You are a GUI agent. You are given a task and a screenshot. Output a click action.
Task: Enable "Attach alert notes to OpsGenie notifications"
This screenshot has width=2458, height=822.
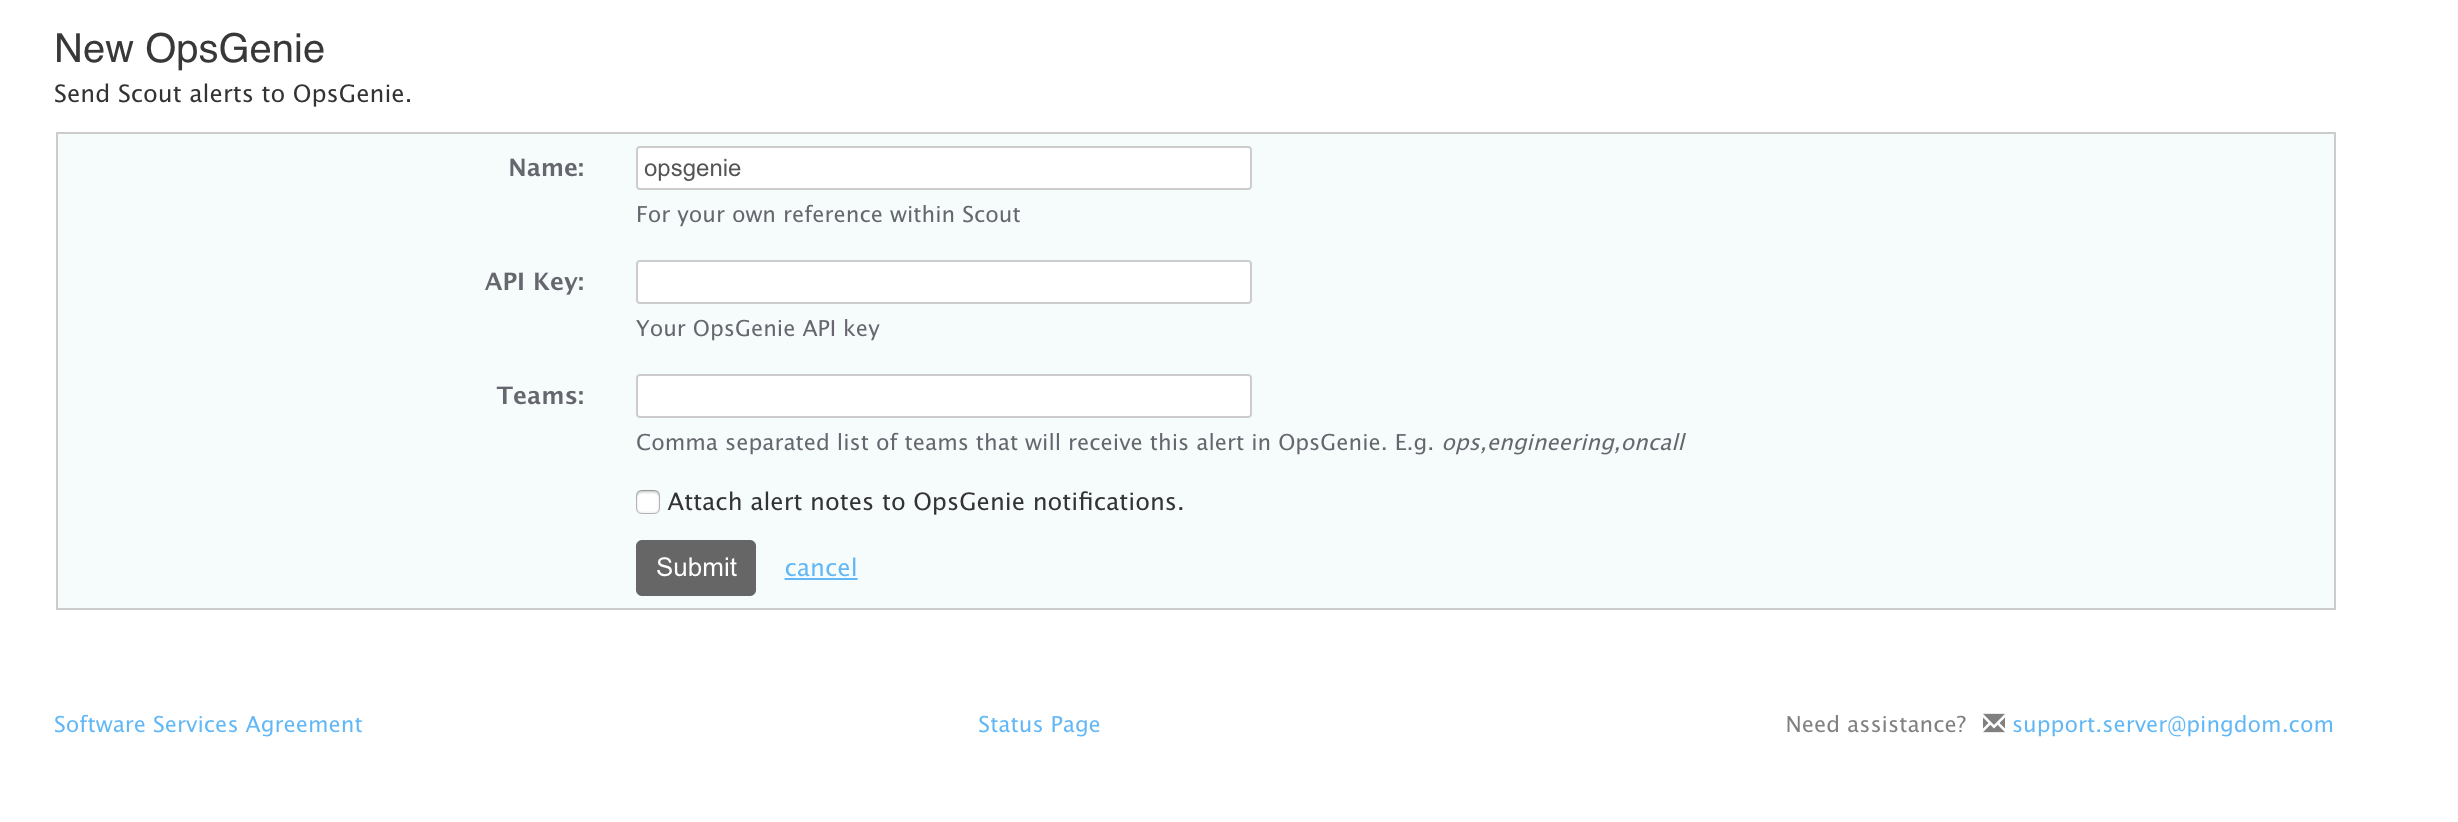tap(648, 502)
